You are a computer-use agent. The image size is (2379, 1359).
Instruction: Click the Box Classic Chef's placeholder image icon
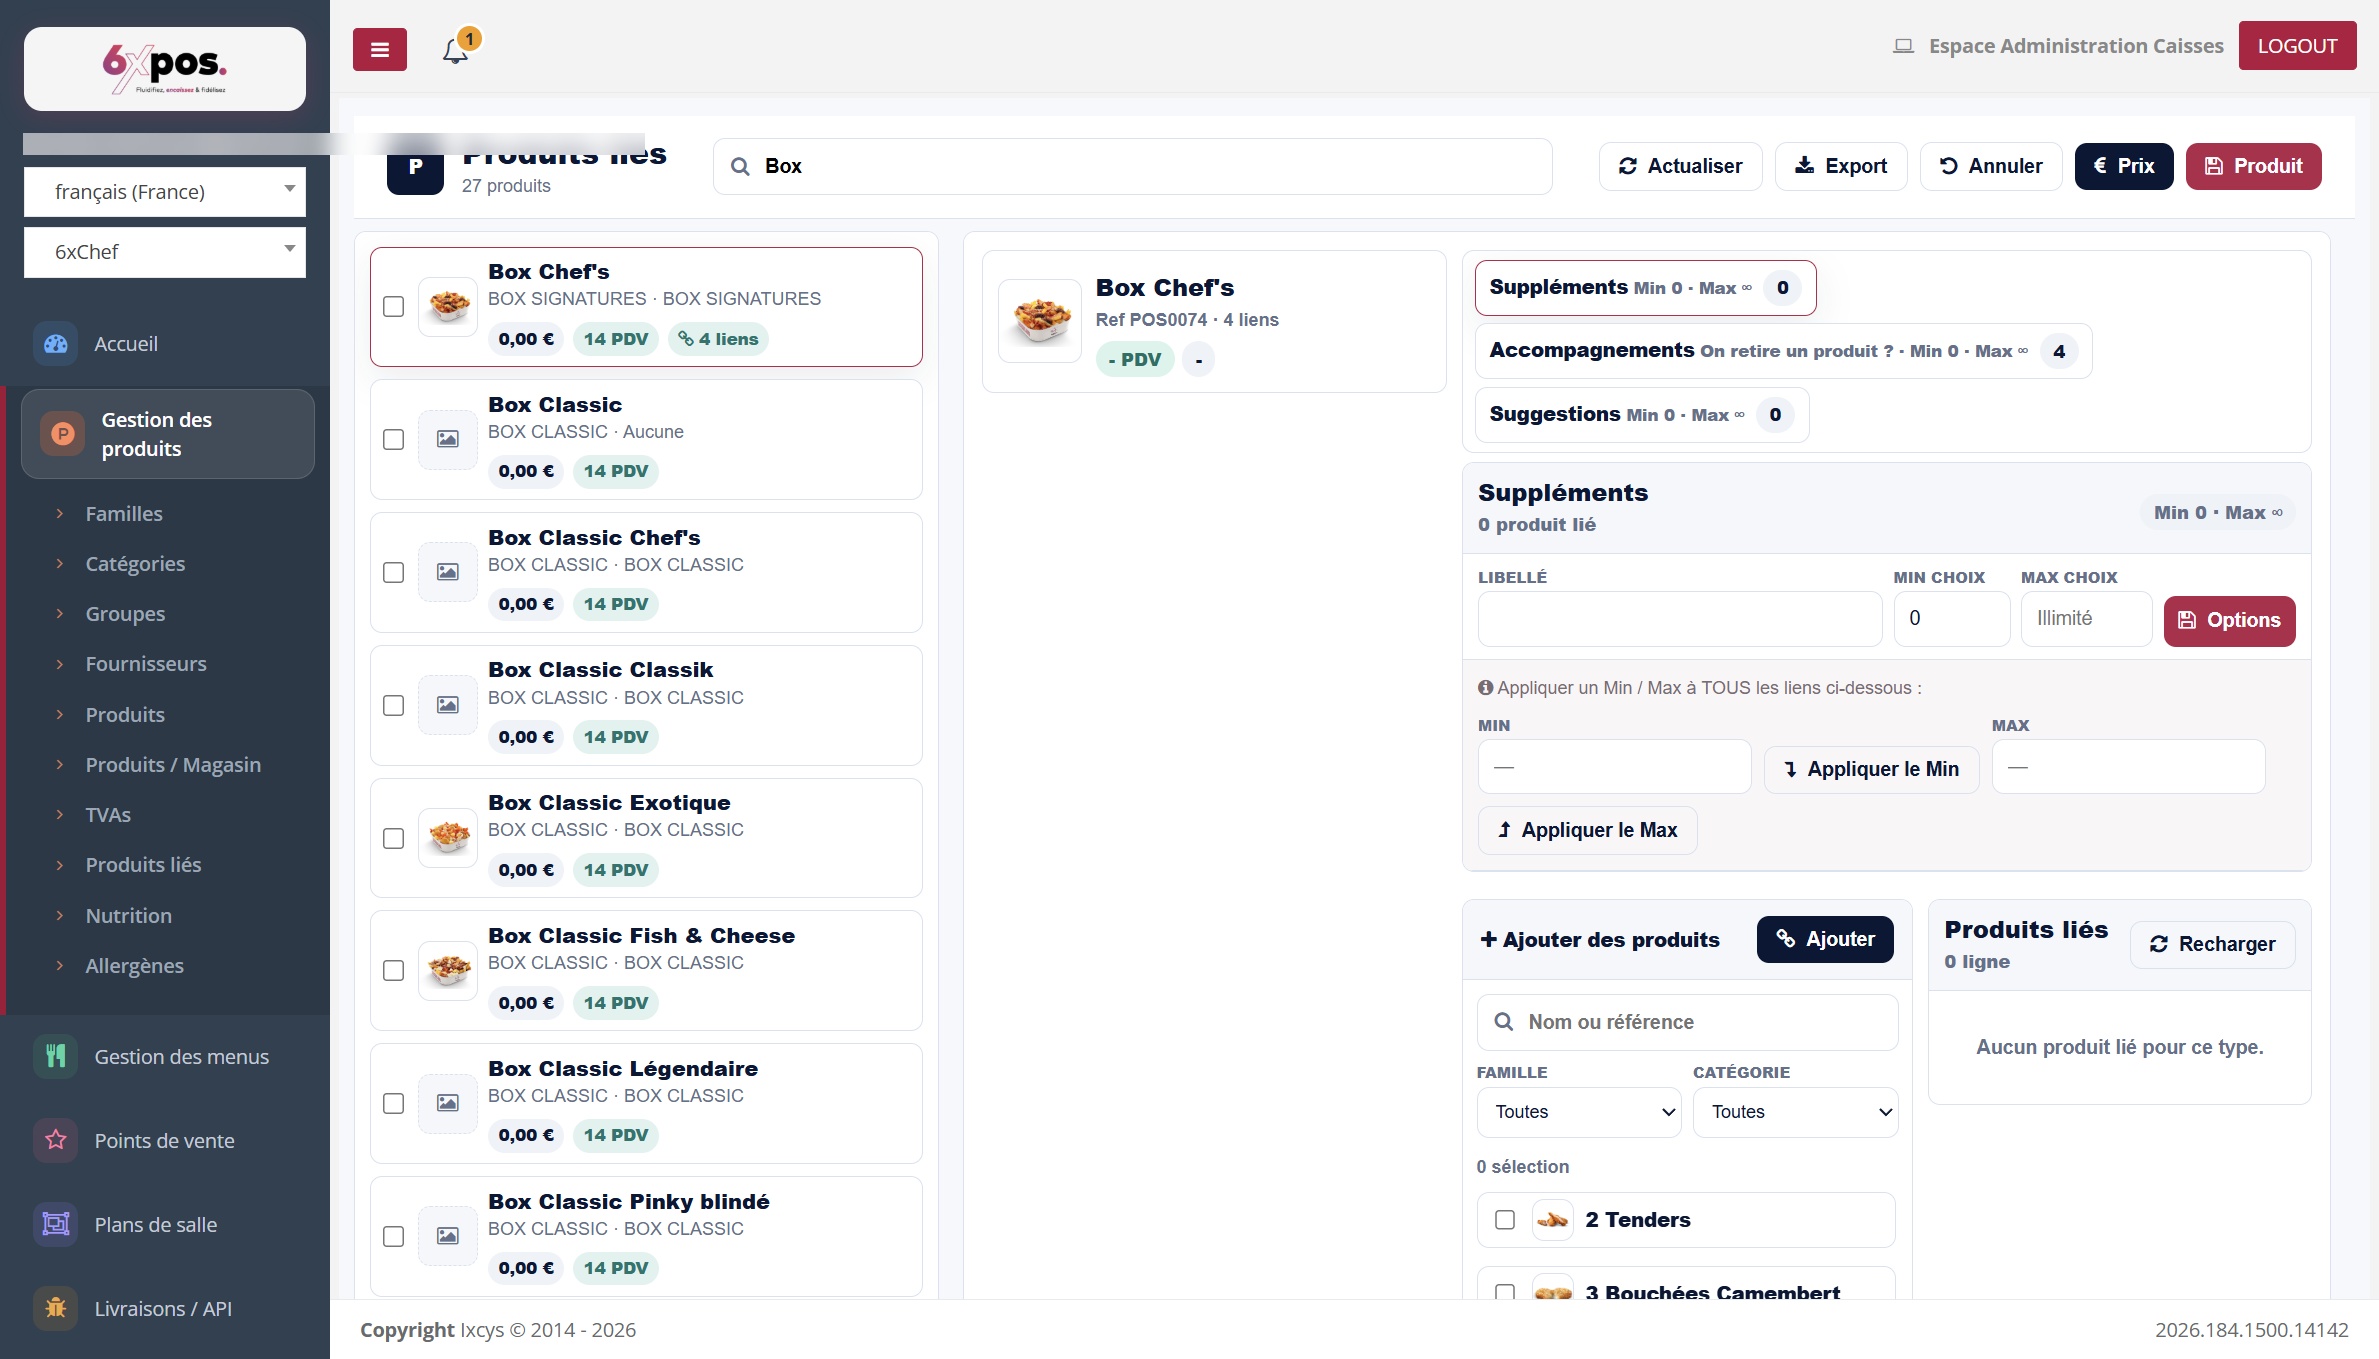click(x=448, y=572)
